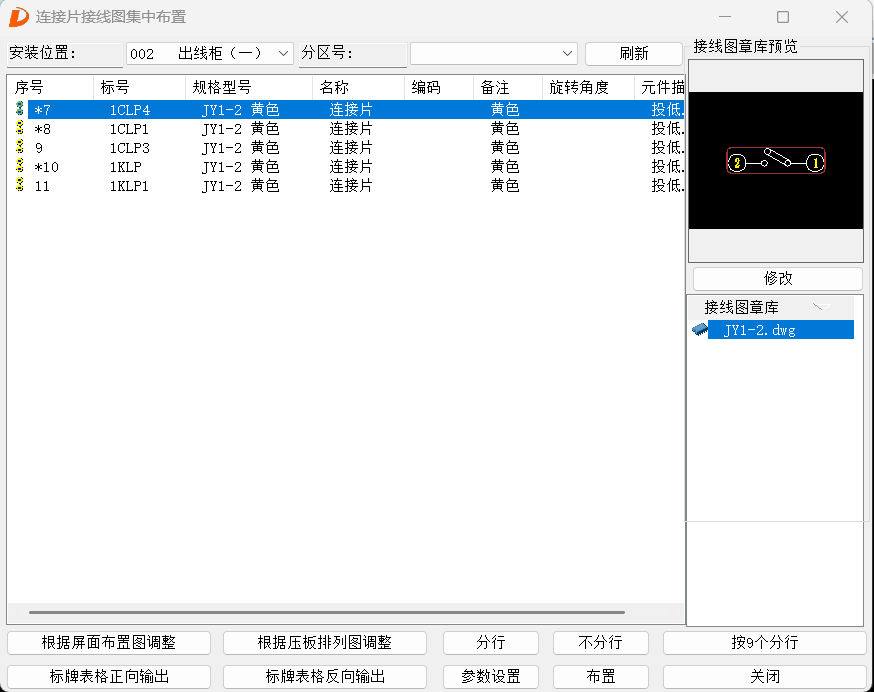
Task: Click the connector icon in row 11
Action: [x=20, y=185]
